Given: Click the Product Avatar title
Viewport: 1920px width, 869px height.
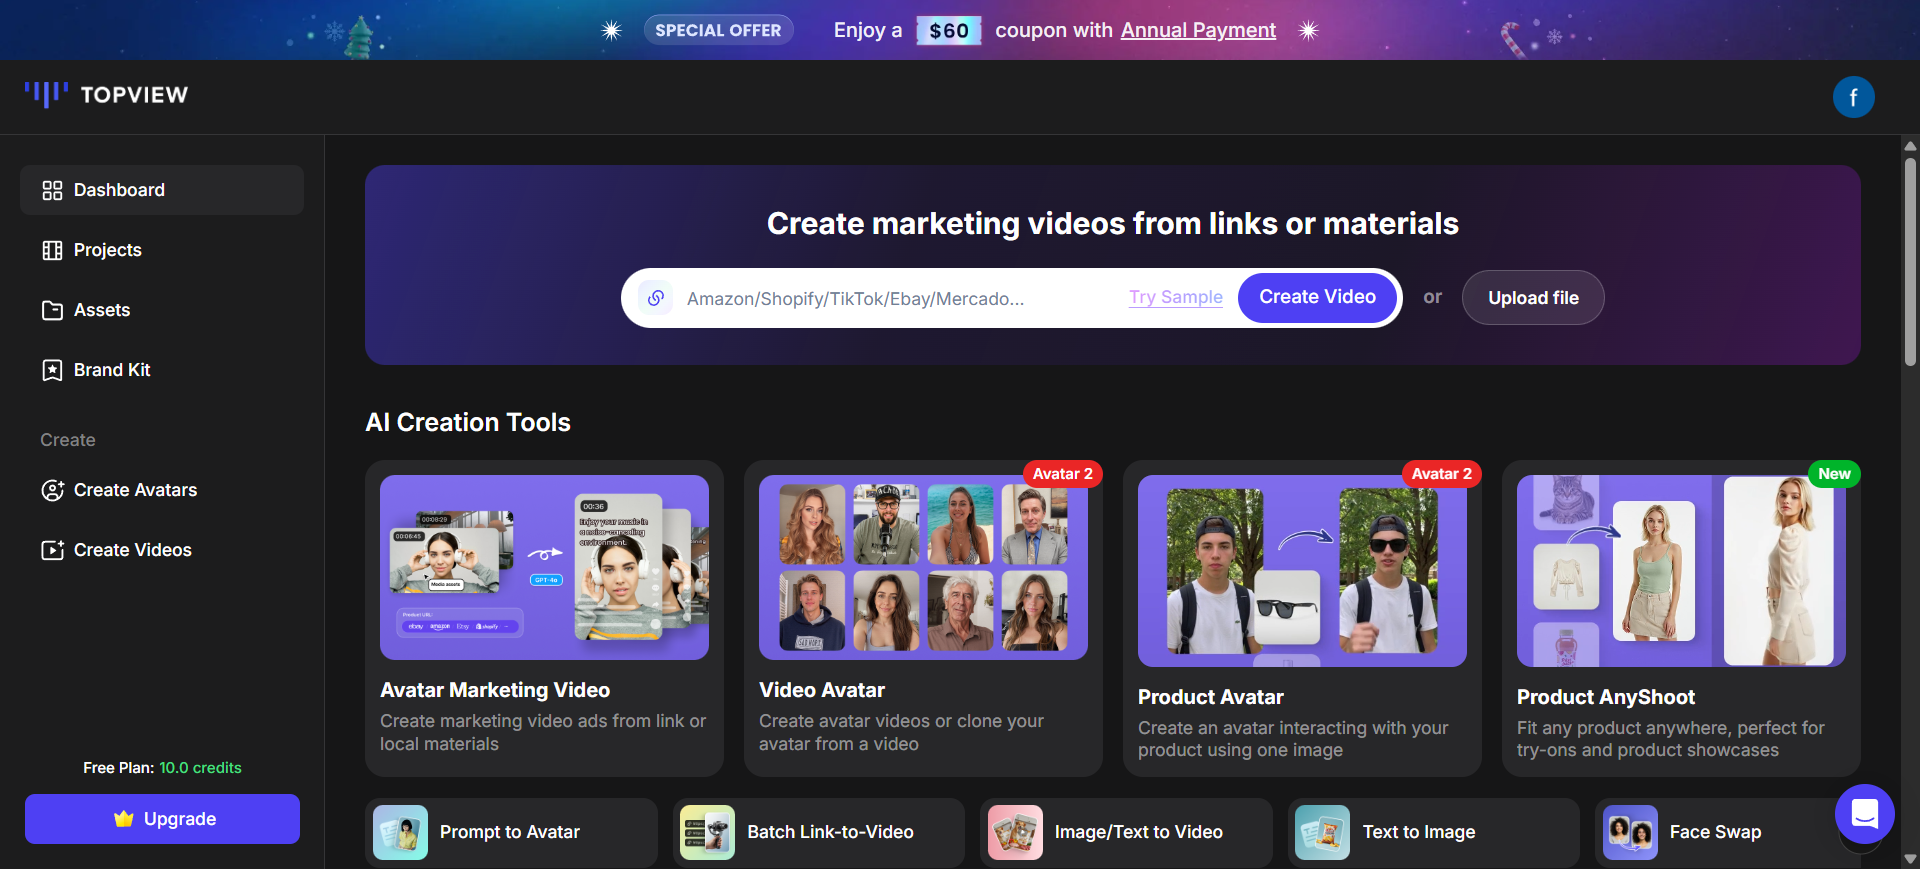Looking at the screenshot, I should coord(1211,697).
